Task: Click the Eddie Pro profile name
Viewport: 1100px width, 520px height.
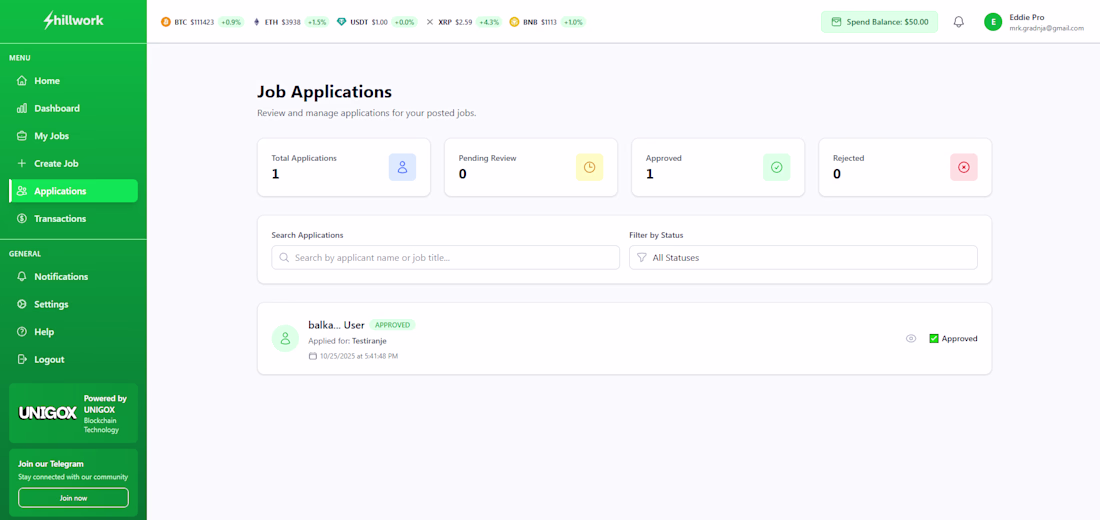Action: coord(1026,17)
